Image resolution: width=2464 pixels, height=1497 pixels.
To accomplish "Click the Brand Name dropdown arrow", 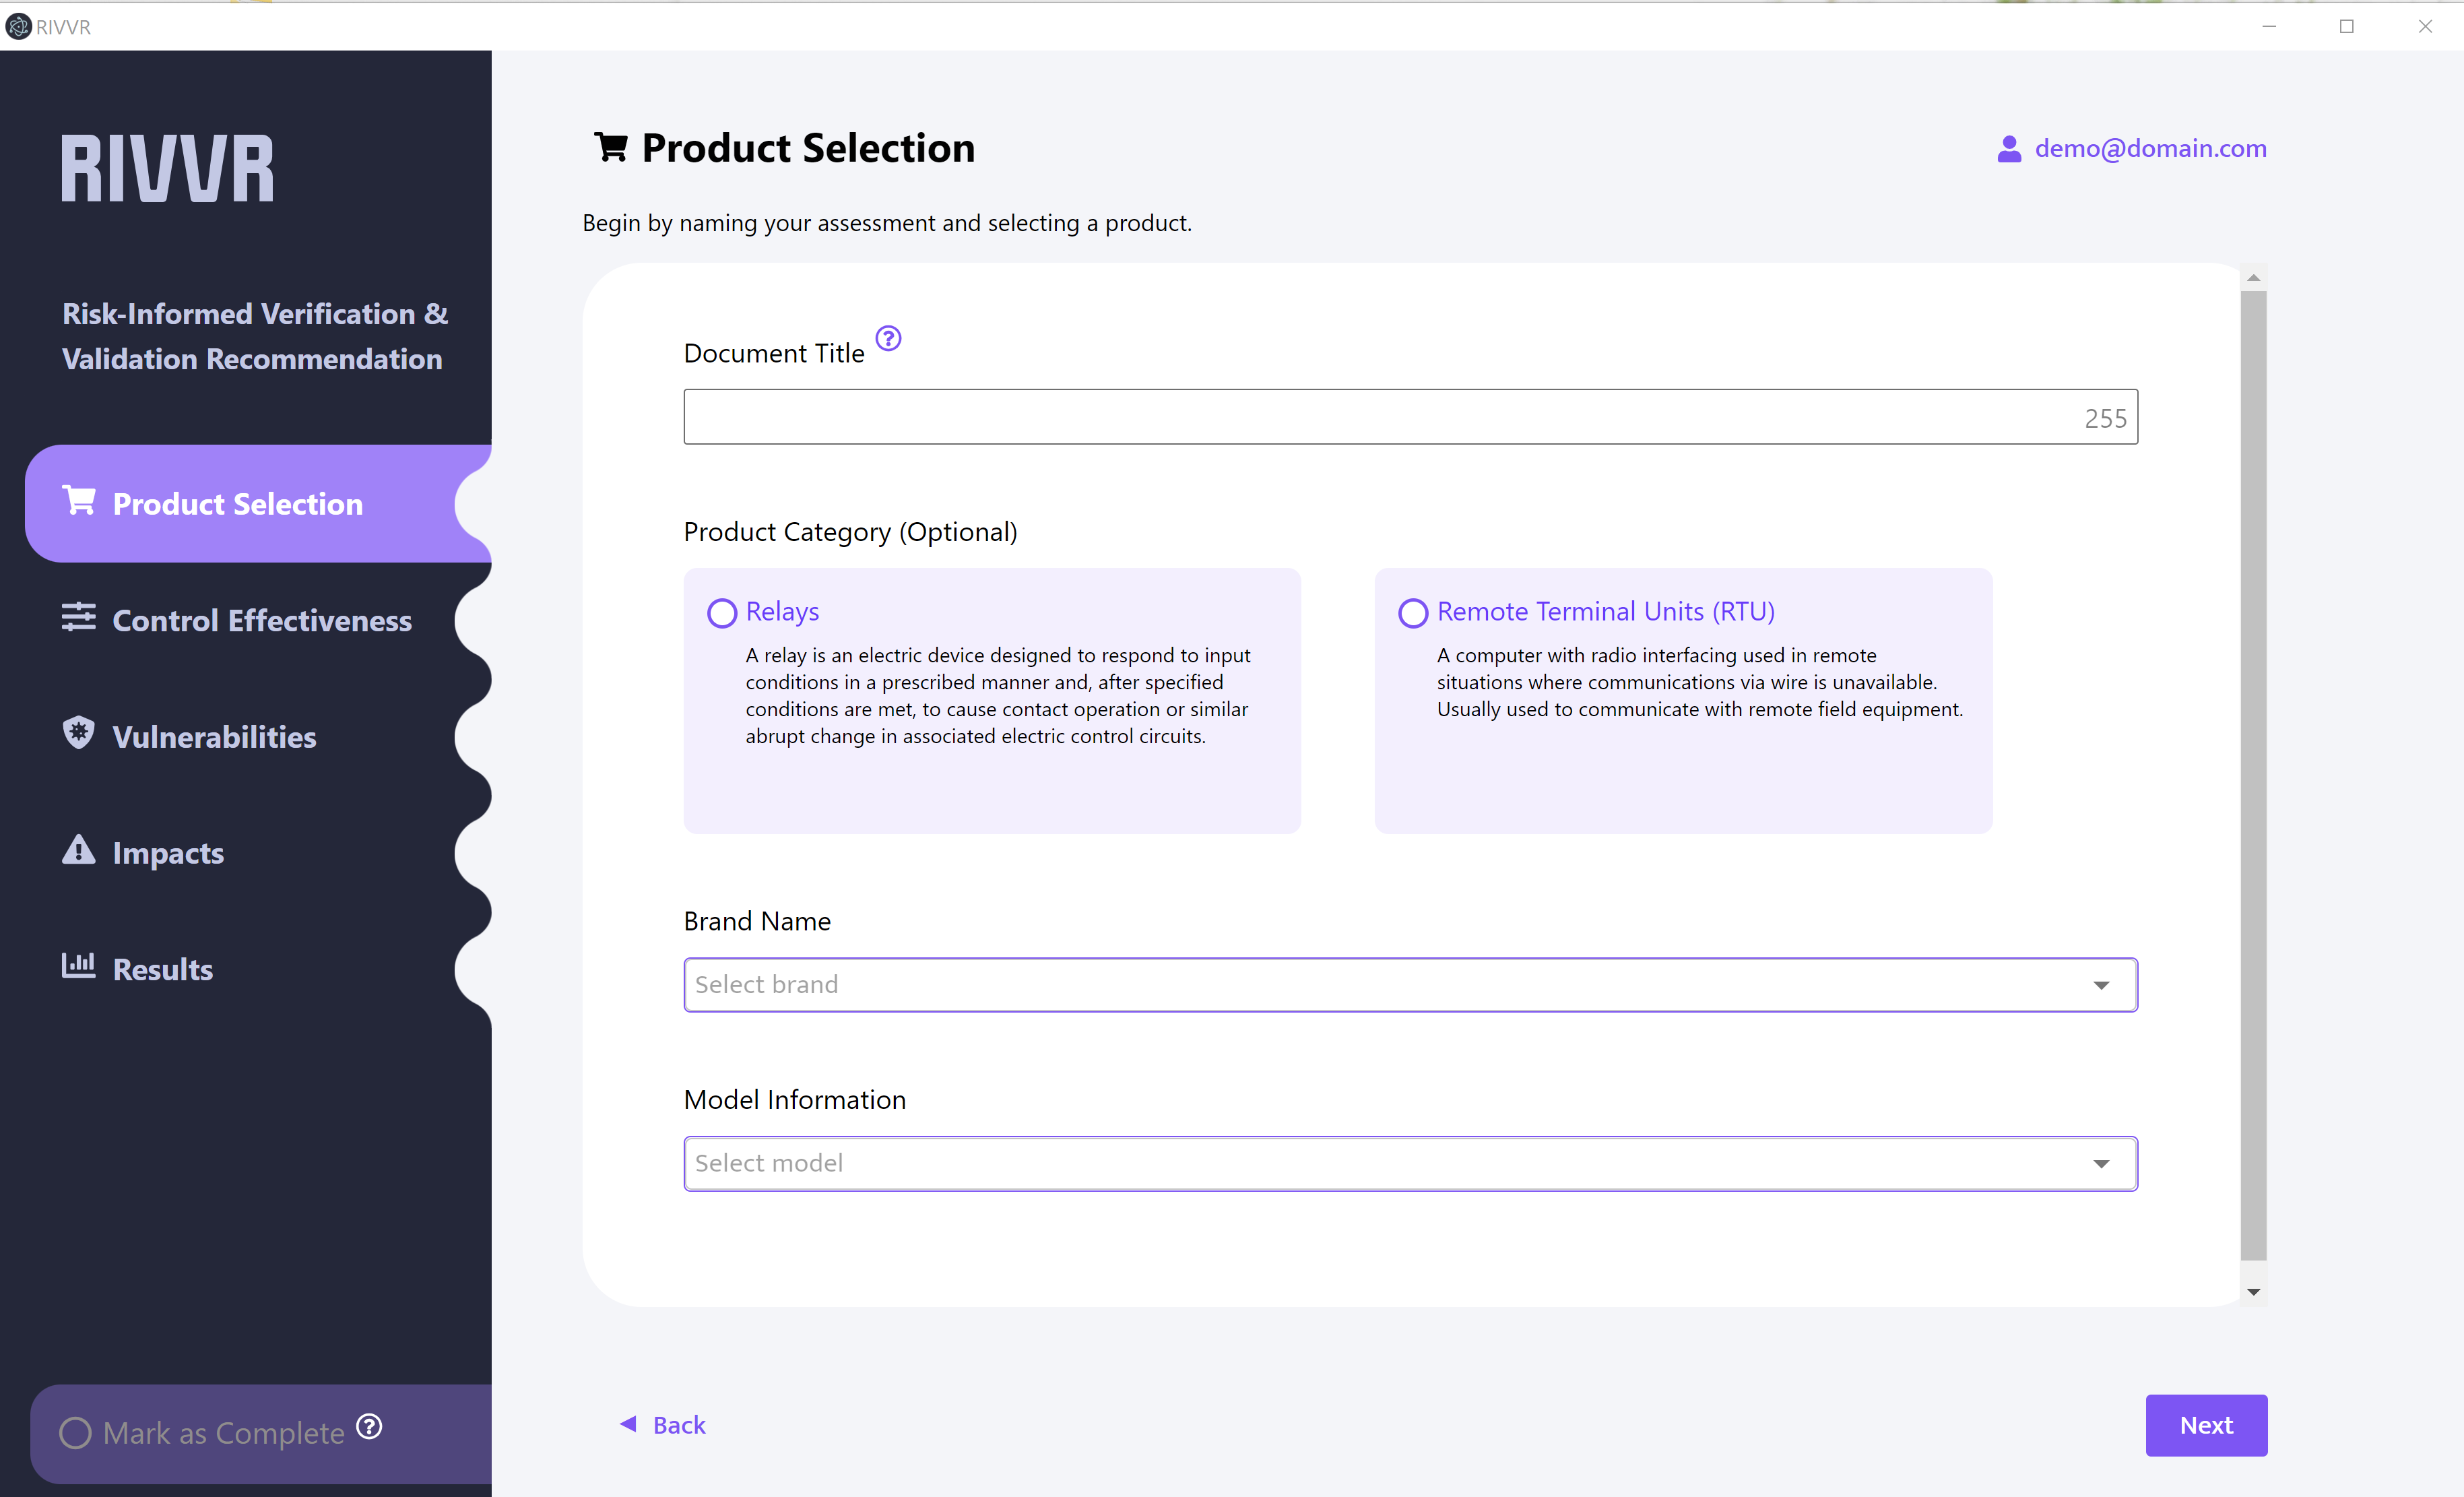I will 2101,986.
